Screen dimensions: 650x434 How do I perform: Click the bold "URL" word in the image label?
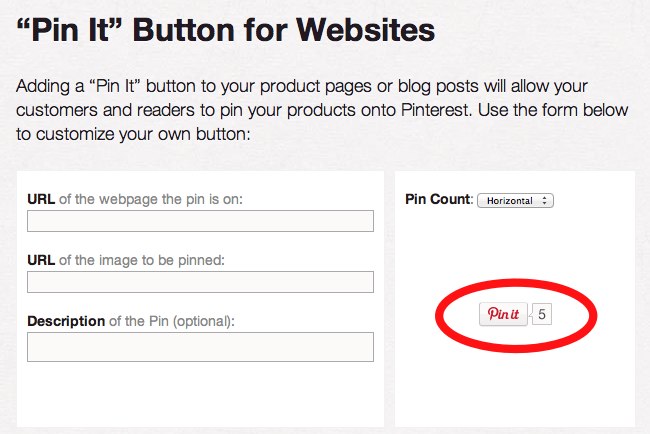41,260
